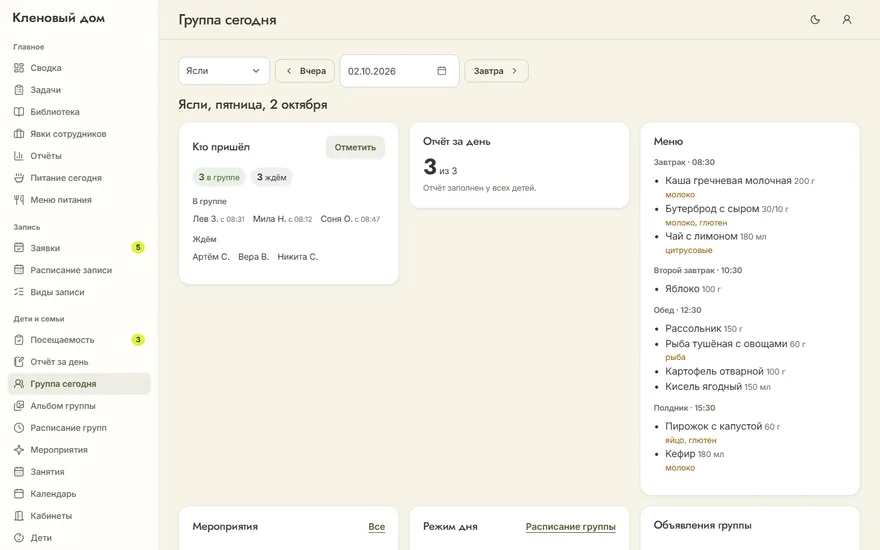Open Отчёты menu item
The width and height of the screenshot is (880, 550).
click(79, 155)
